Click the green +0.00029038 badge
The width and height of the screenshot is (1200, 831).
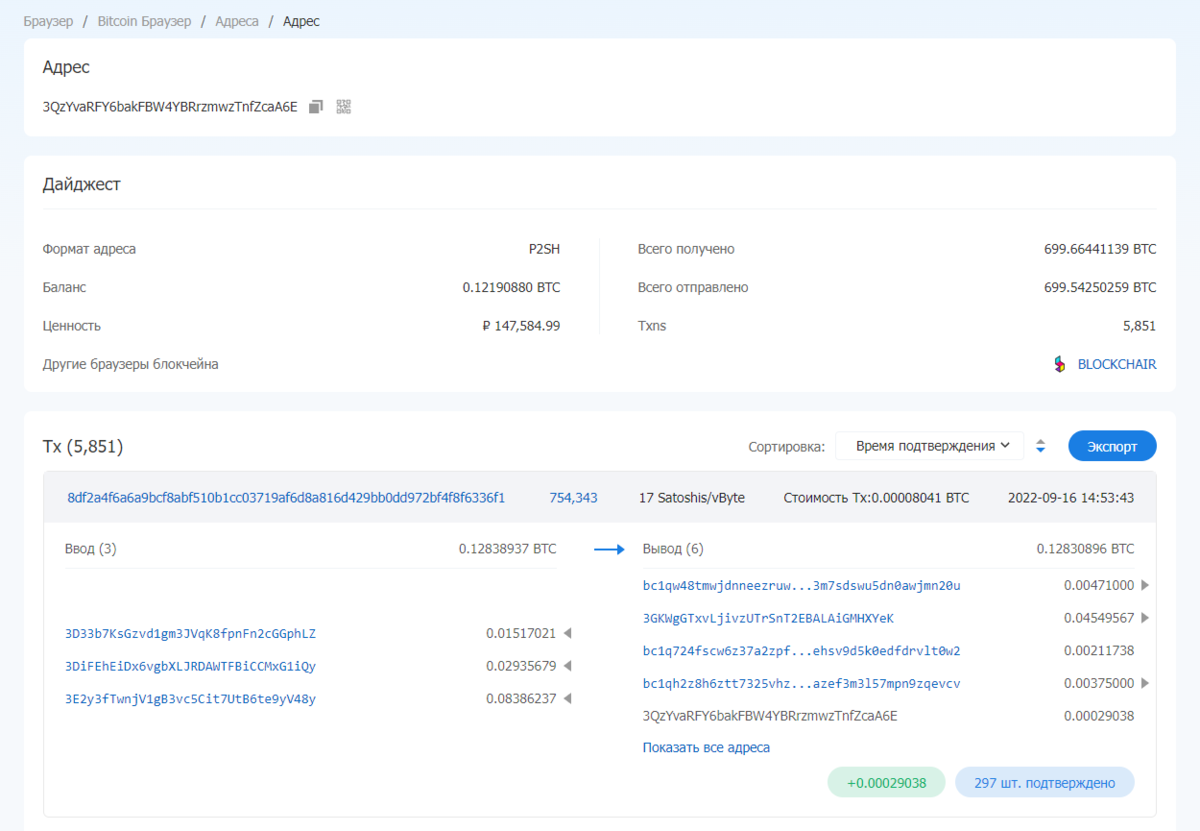(x=886, y=783)
